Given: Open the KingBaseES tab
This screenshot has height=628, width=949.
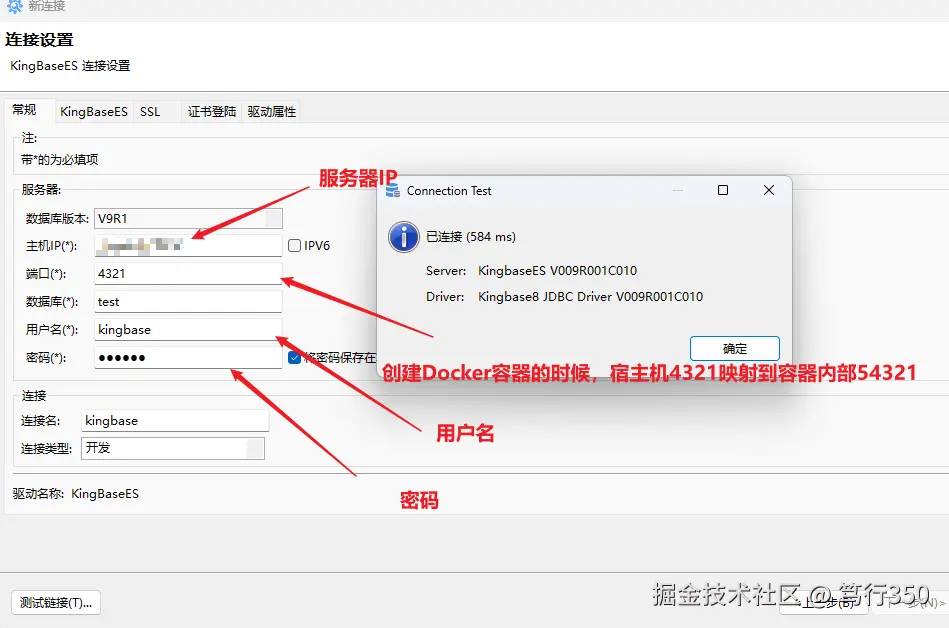Looking at the screenshot, I should [94, 111].
